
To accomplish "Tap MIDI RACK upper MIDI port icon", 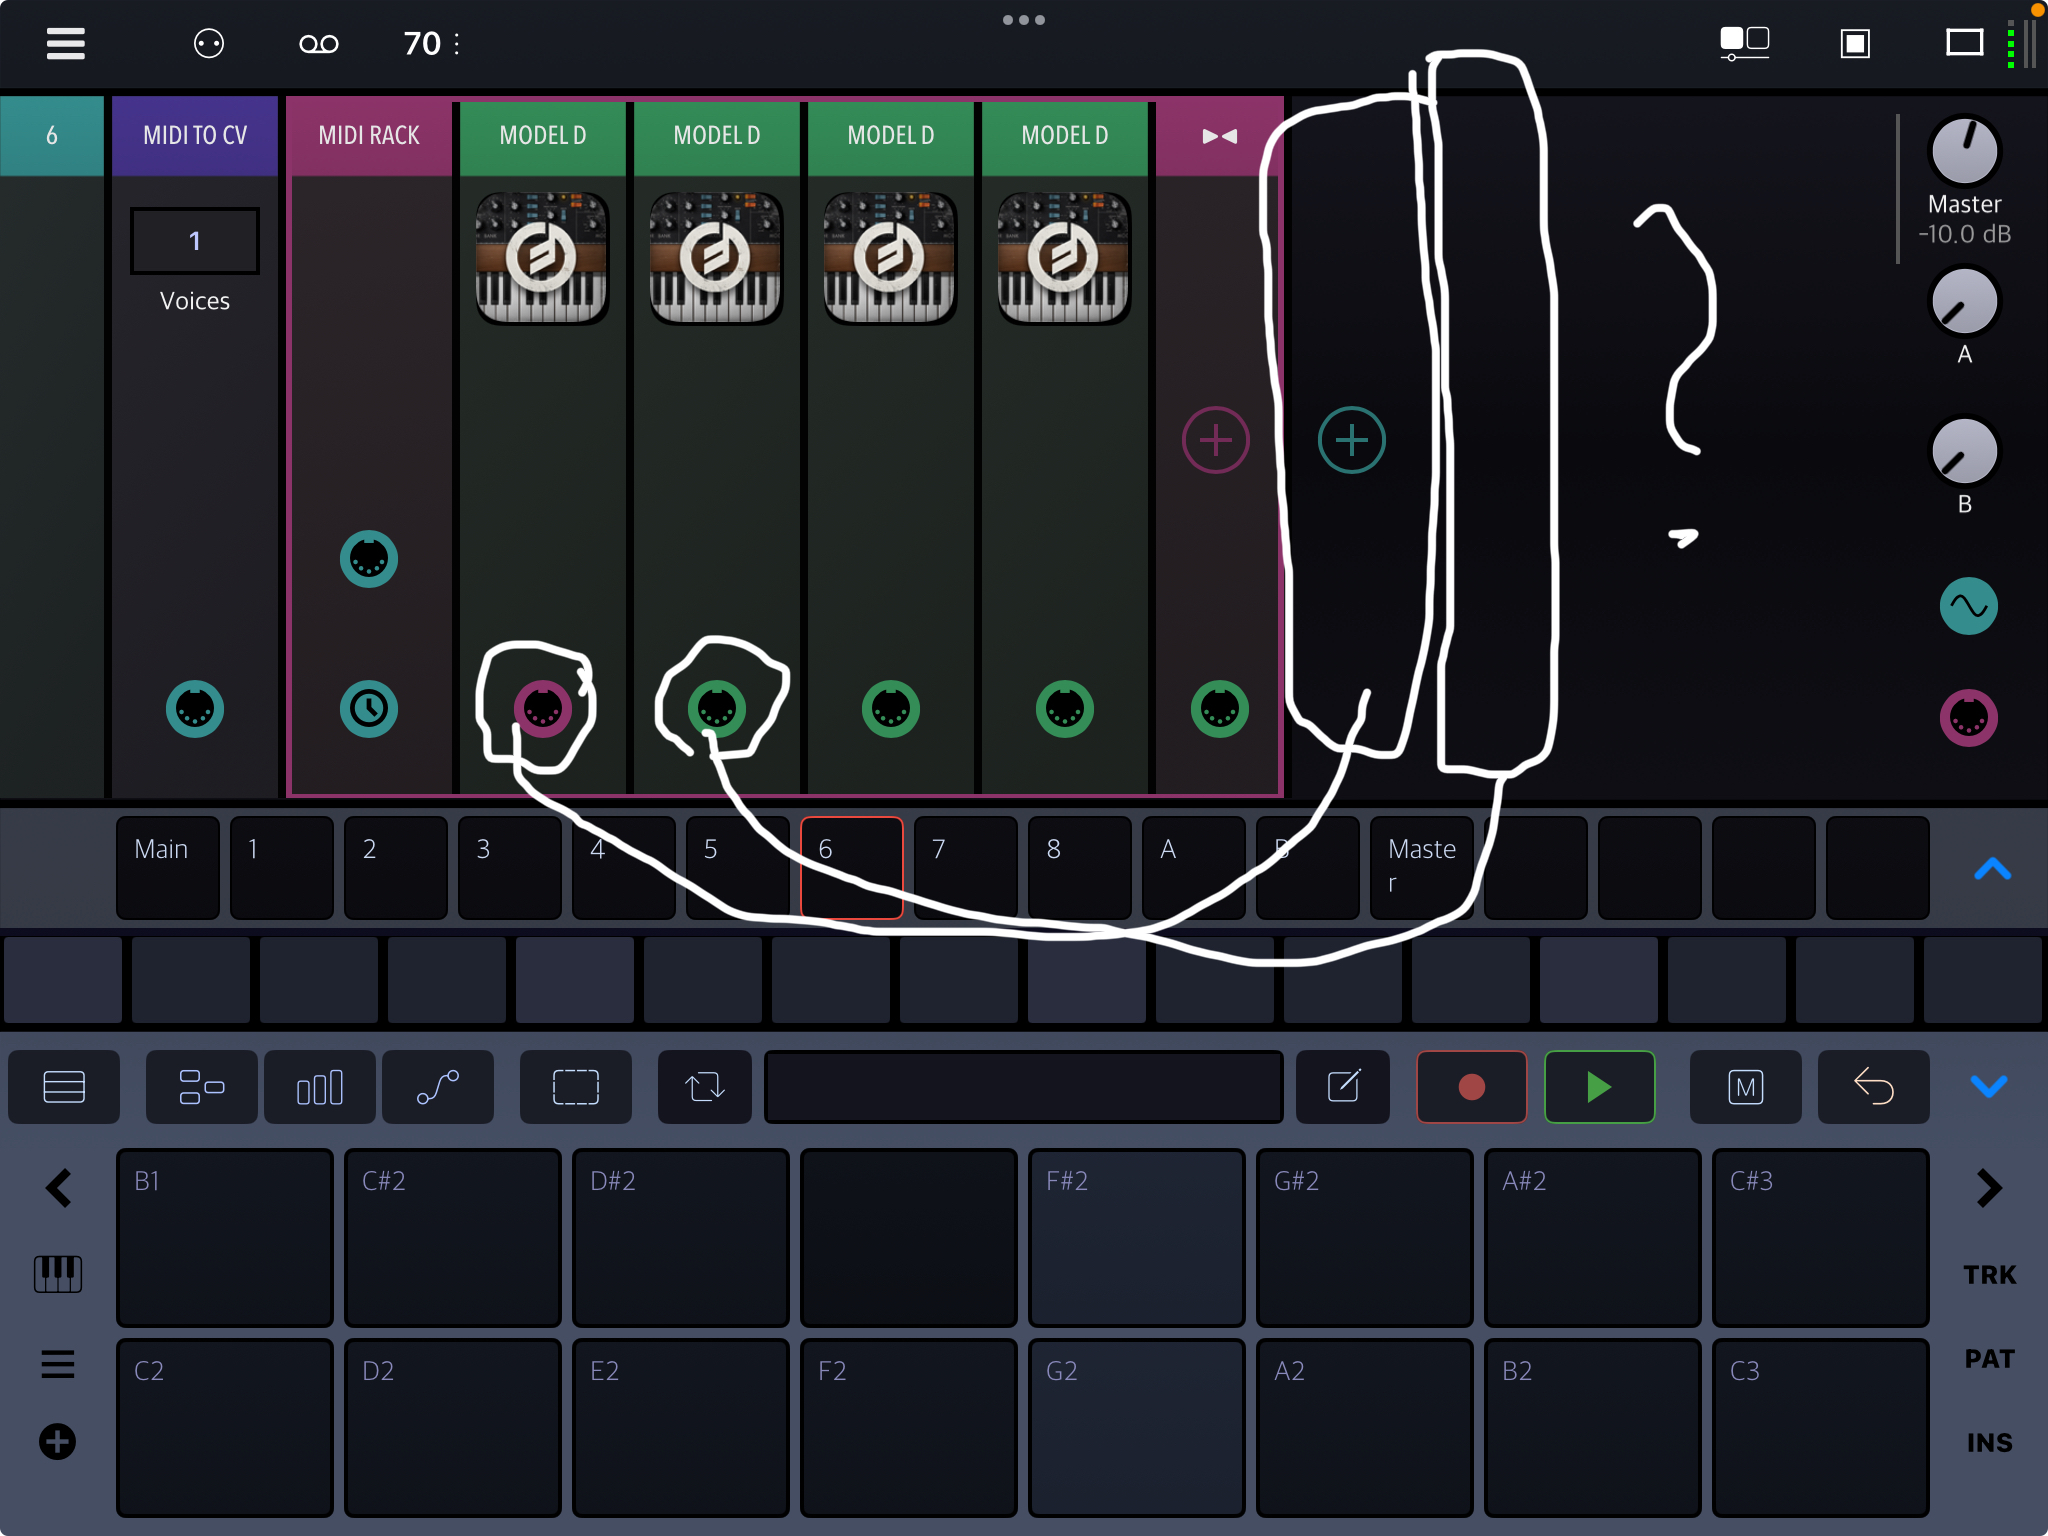I will [369, 559].
